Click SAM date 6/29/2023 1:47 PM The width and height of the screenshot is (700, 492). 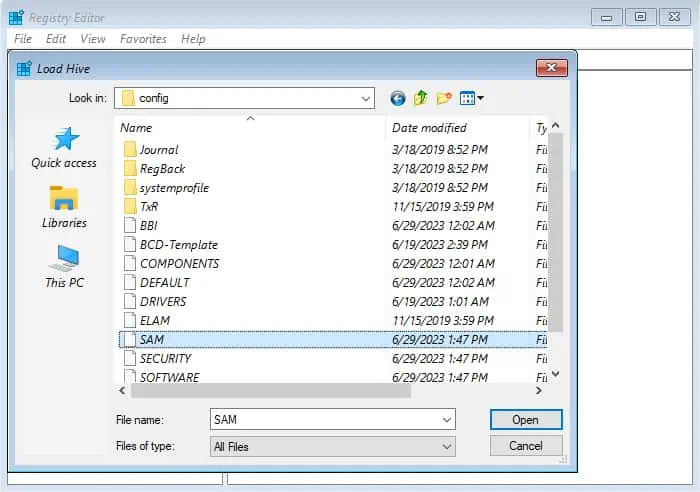tap(440, 340)
